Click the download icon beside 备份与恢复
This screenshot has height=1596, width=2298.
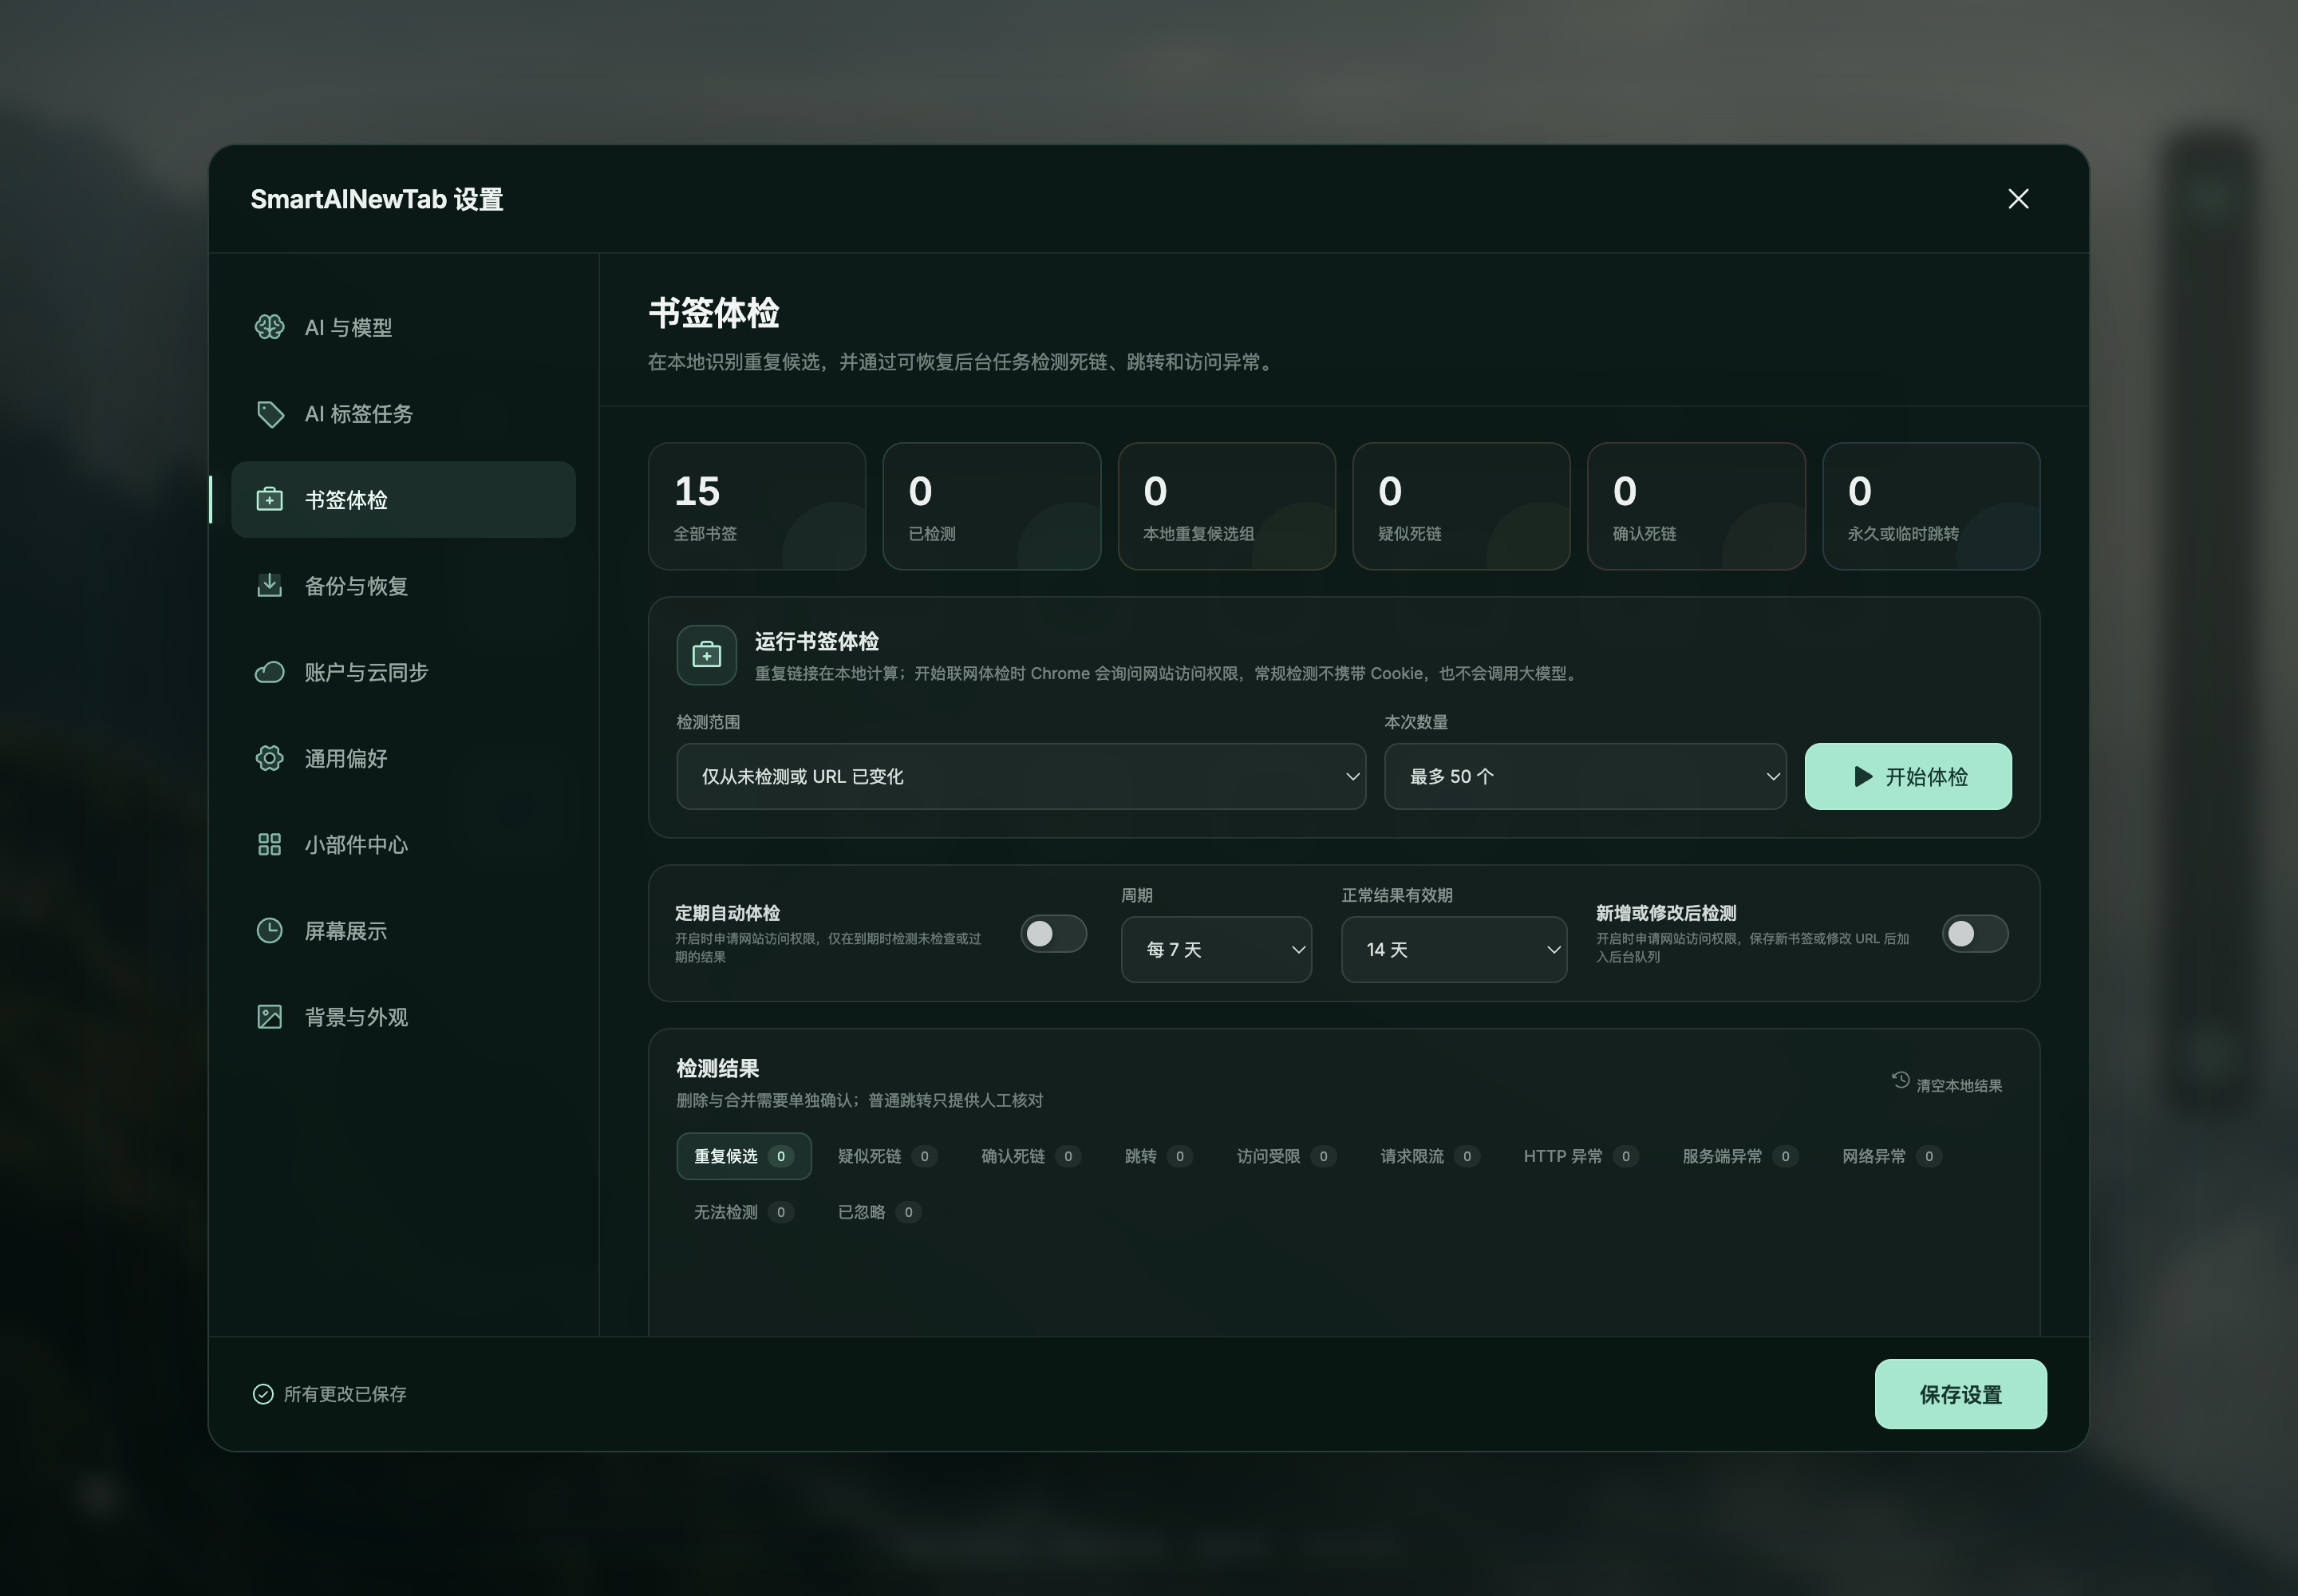[269, 585]
